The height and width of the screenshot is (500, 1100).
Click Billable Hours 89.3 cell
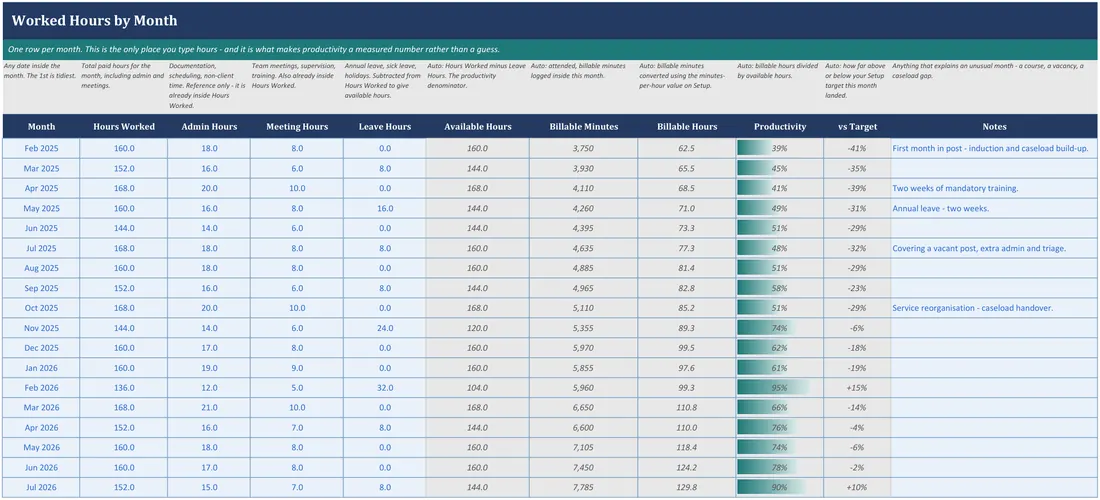(687, 327)
